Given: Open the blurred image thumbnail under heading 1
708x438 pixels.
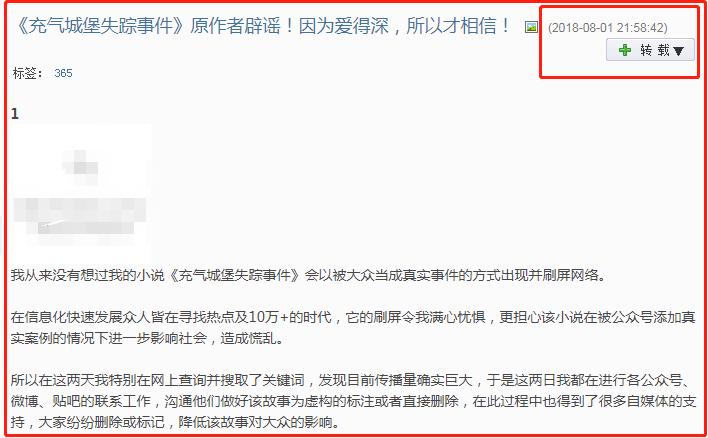Looking at the screenshot, I should (x=81, y=192).
